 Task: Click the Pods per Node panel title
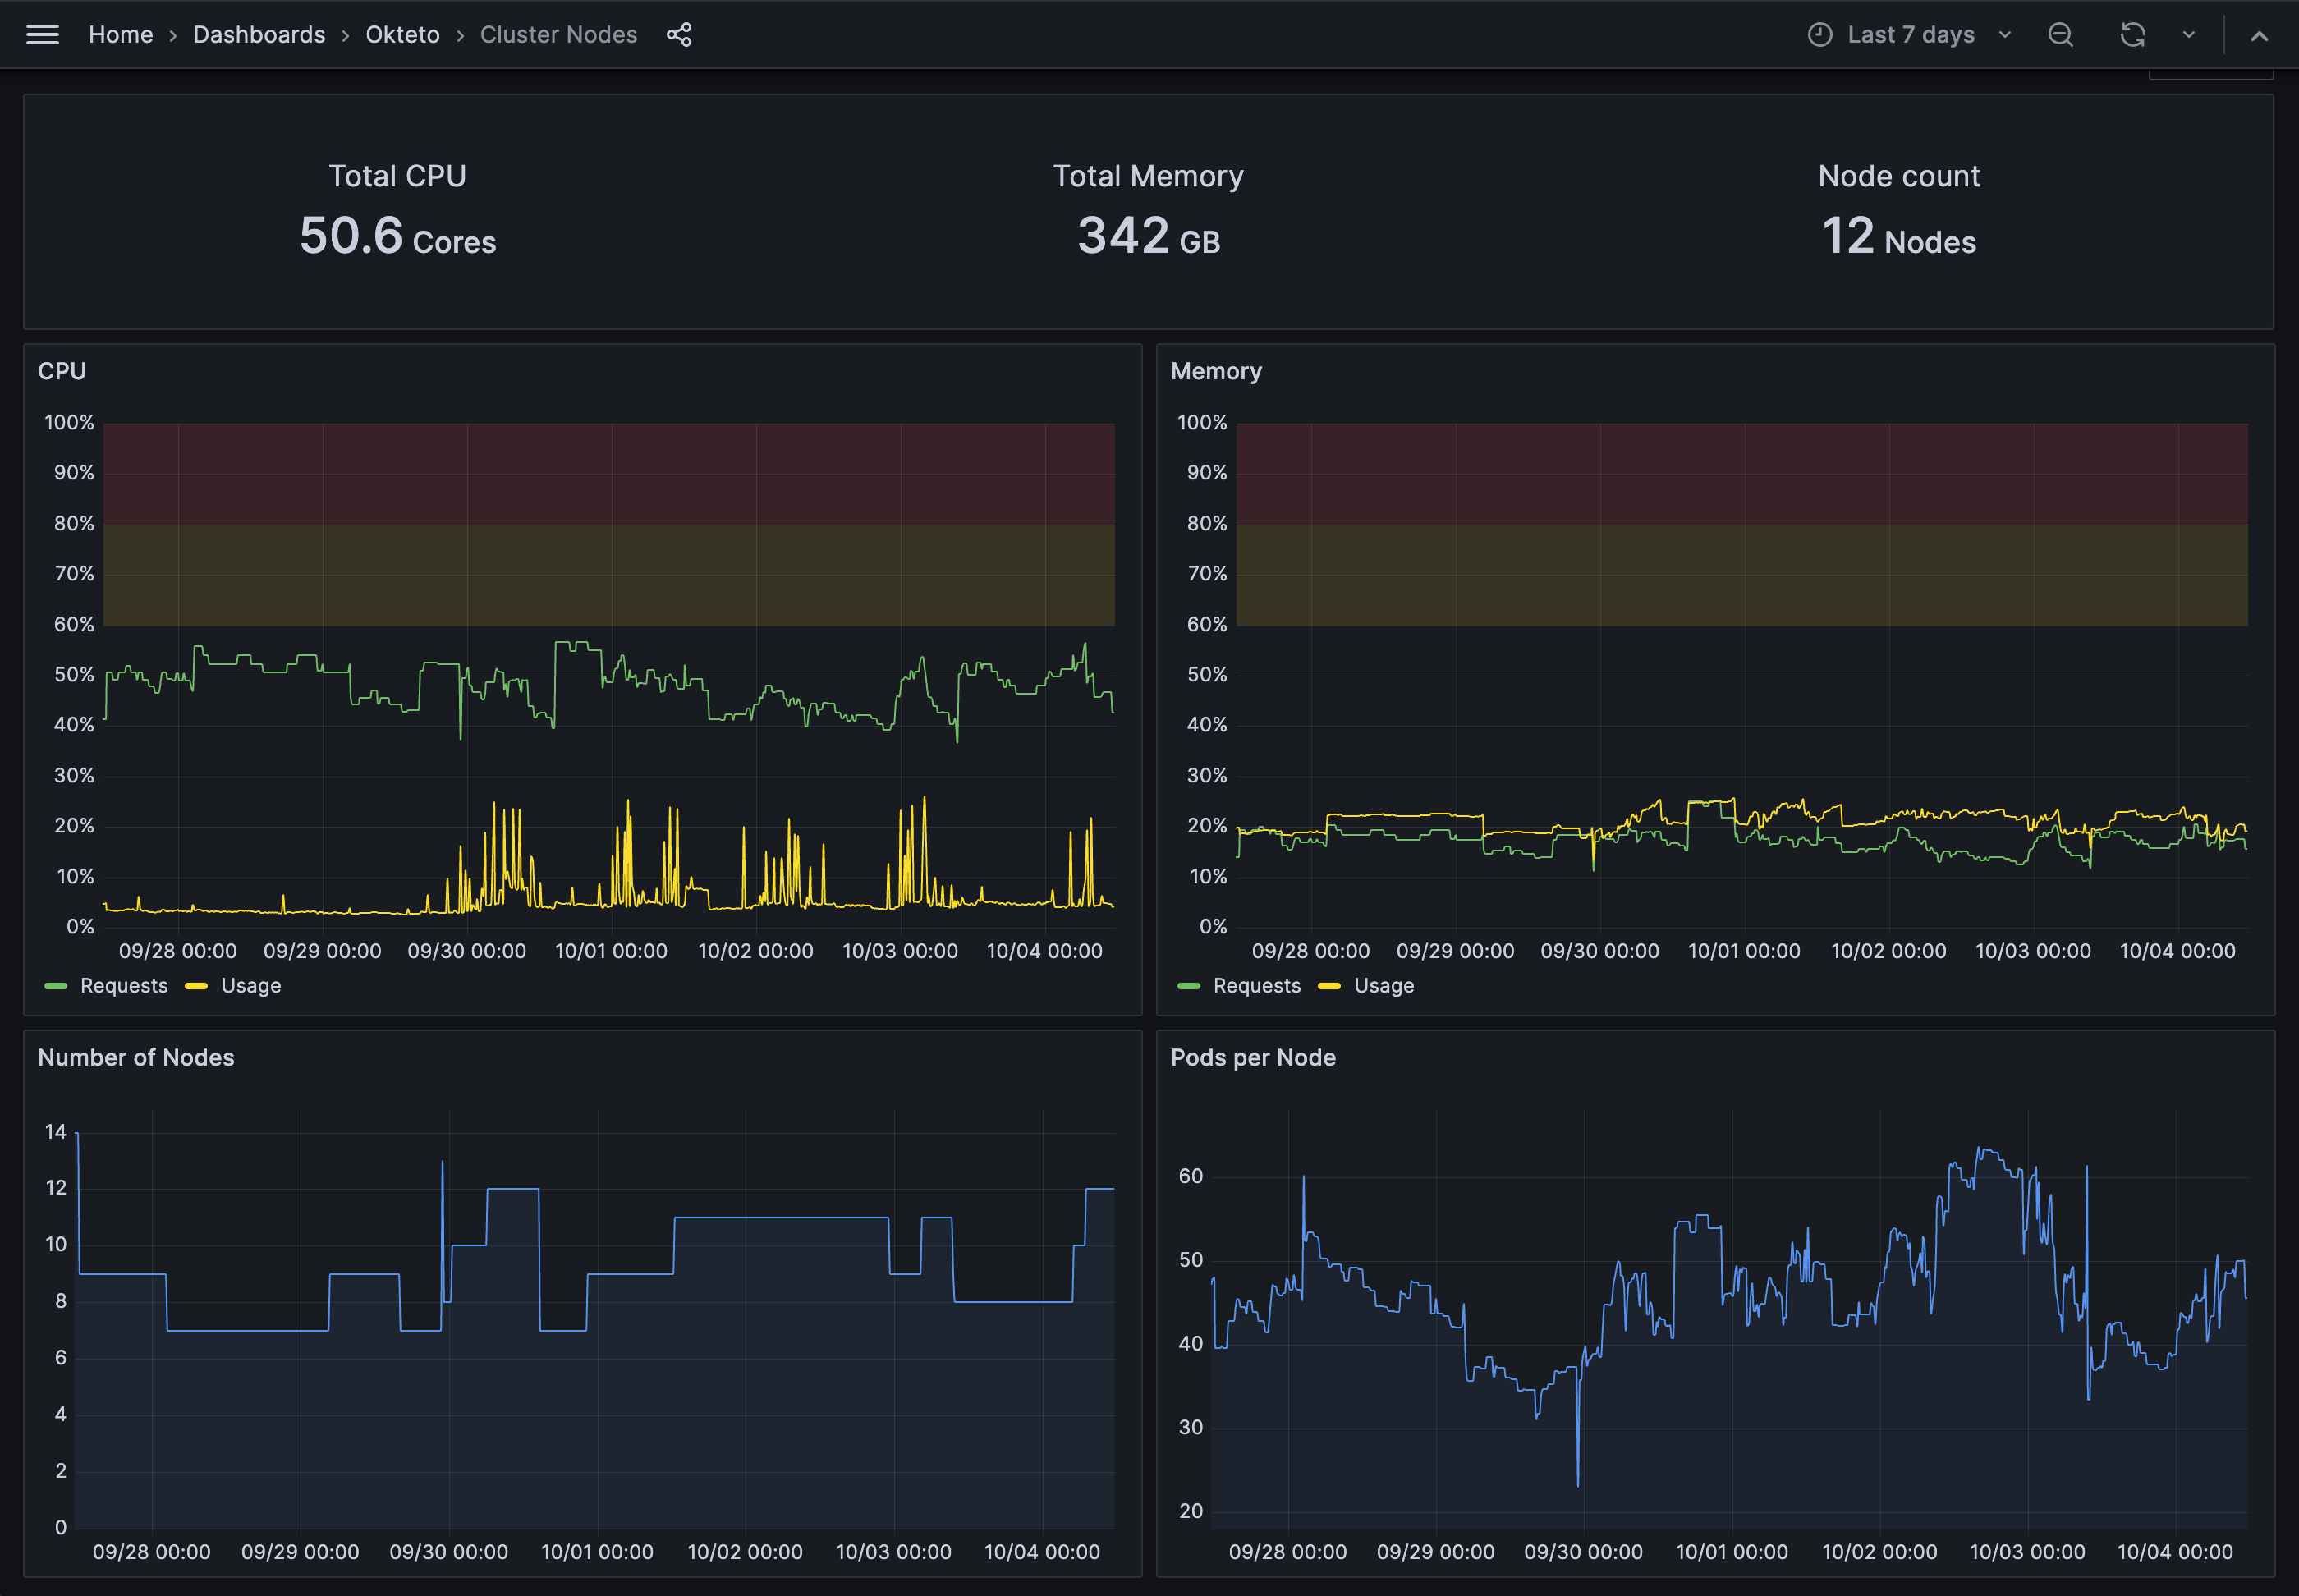(1253, 1057)
